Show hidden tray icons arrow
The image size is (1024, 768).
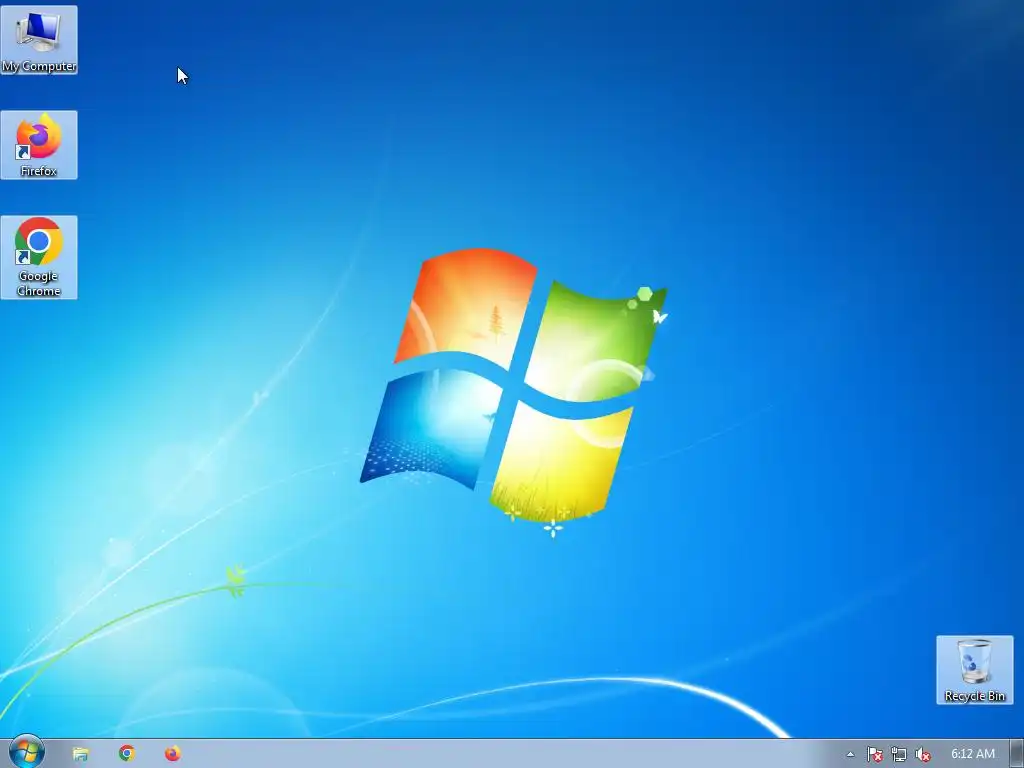[x=850, y=754]
